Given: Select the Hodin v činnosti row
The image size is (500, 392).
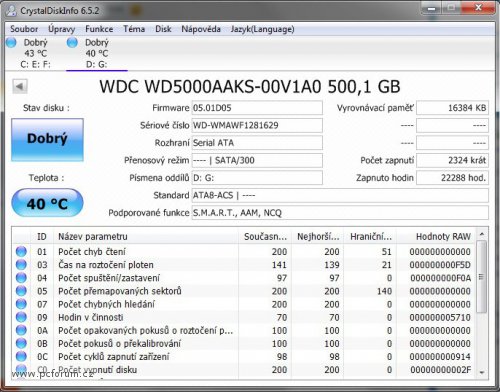Looking at the screenshot, I should [244, 317].
